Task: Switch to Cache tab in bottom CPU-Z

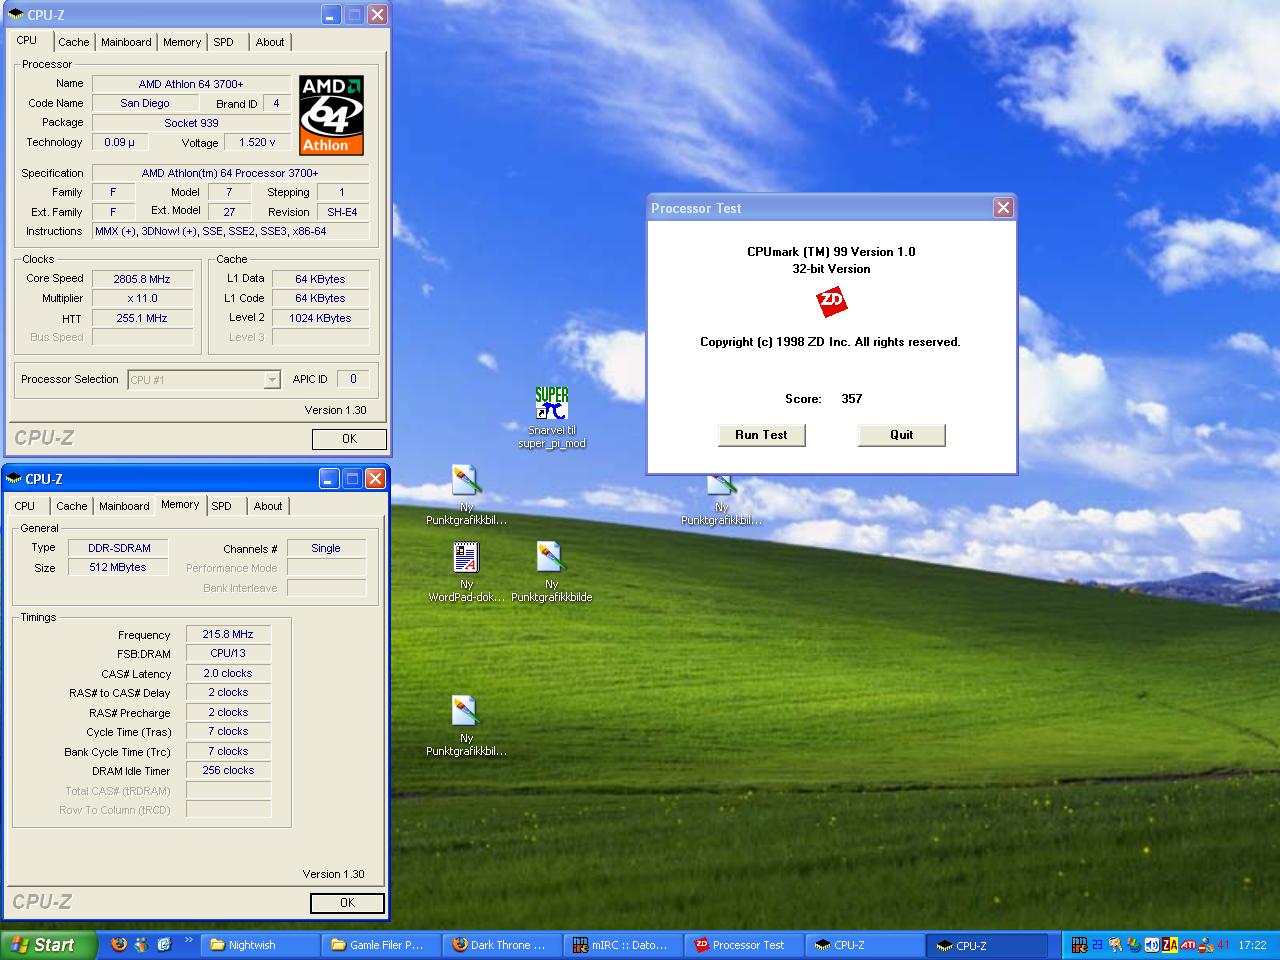Action: 71,506
